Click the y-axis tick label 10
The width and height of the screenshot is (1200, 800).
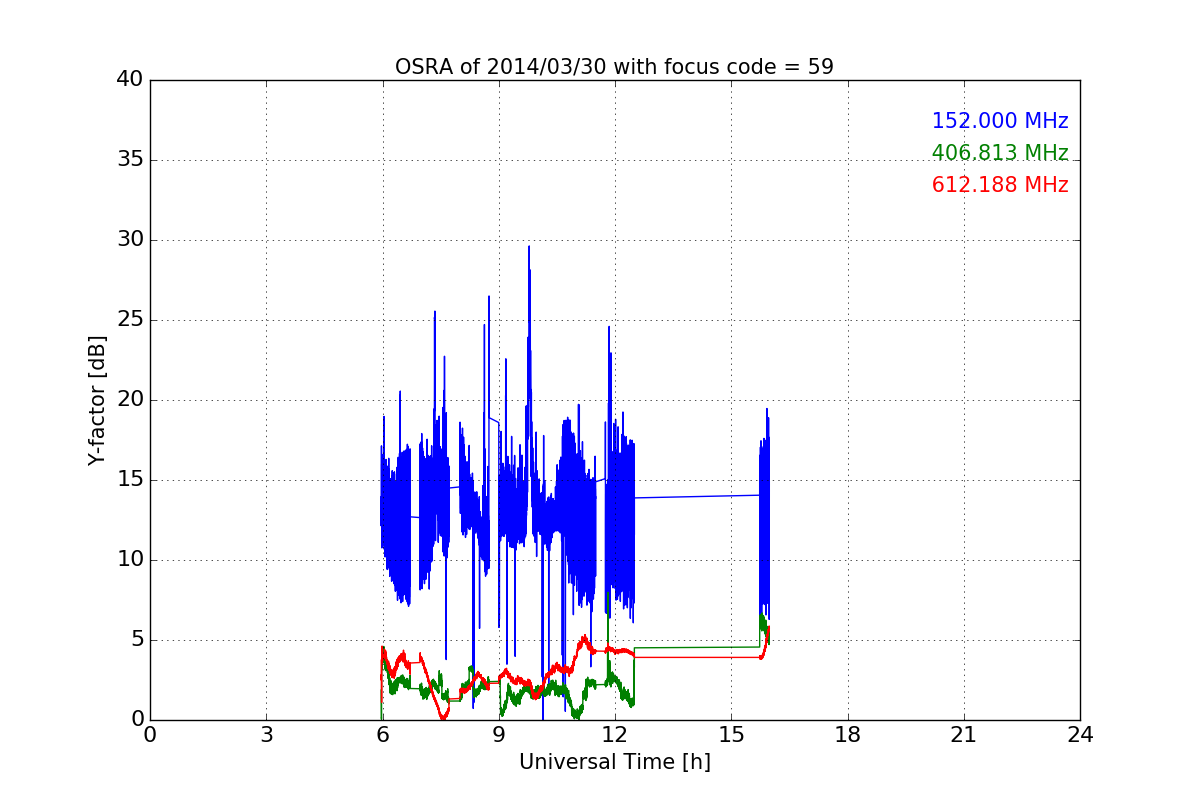tap(130, 560)
